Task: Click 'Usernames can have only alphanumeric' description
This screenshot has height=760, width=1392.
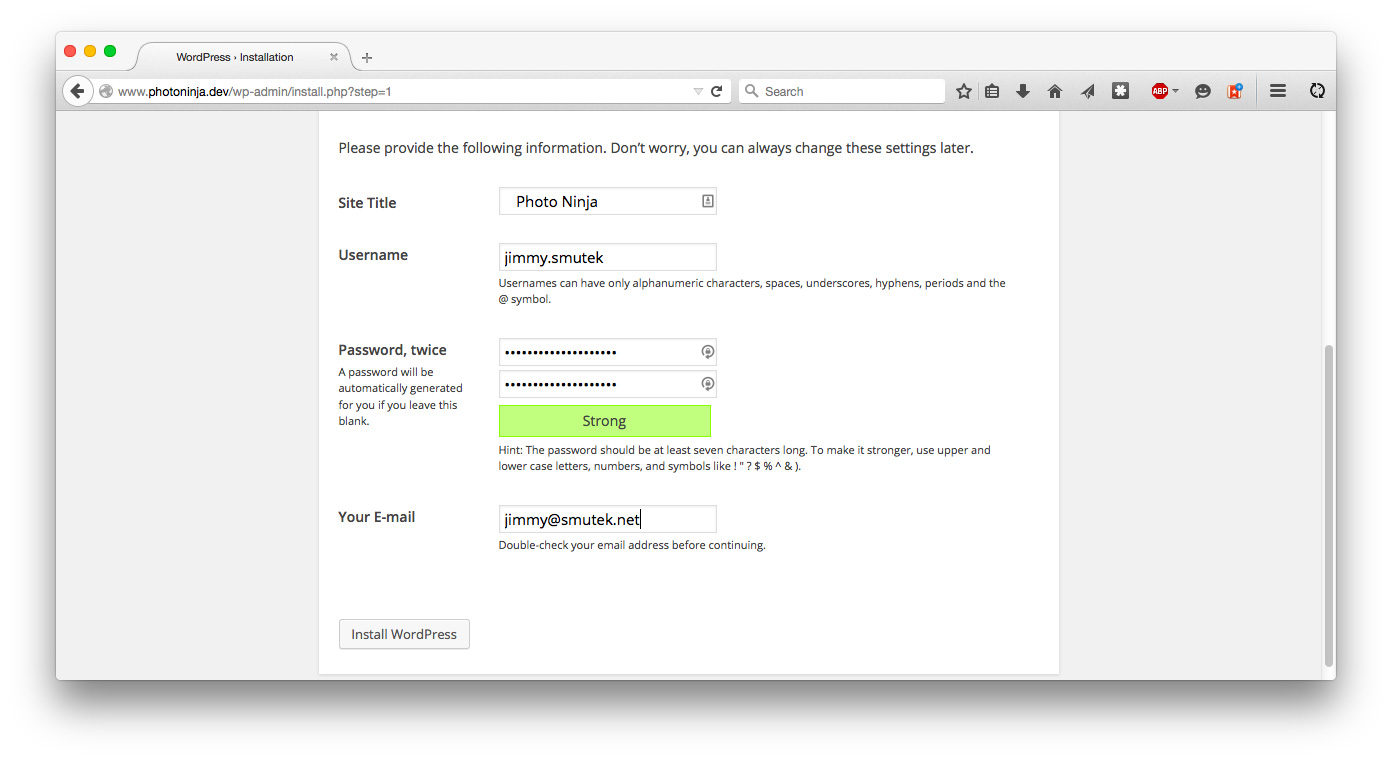Action: point(752,291)
